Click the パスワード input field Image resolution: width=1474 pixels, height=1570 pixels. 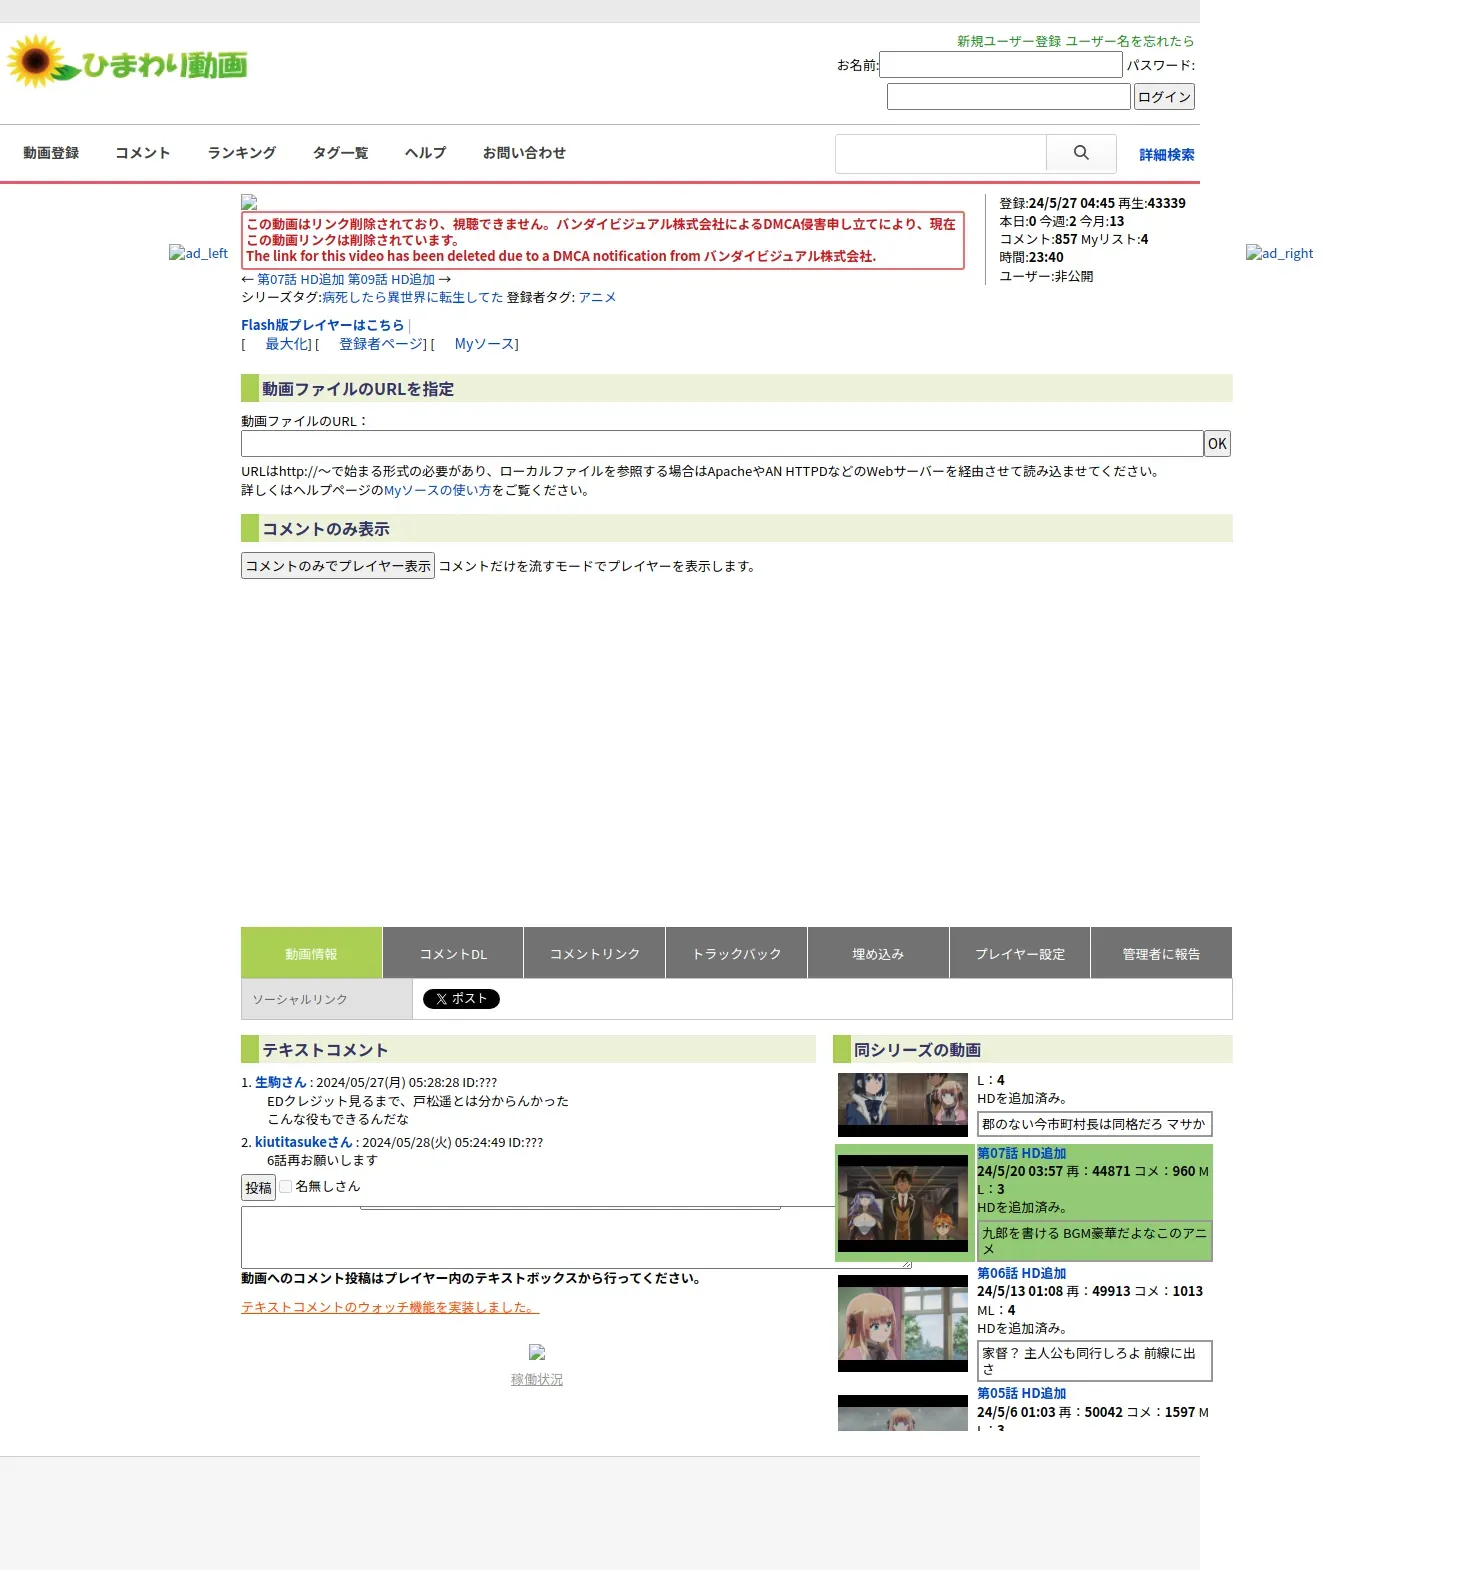click(1009, 96)
